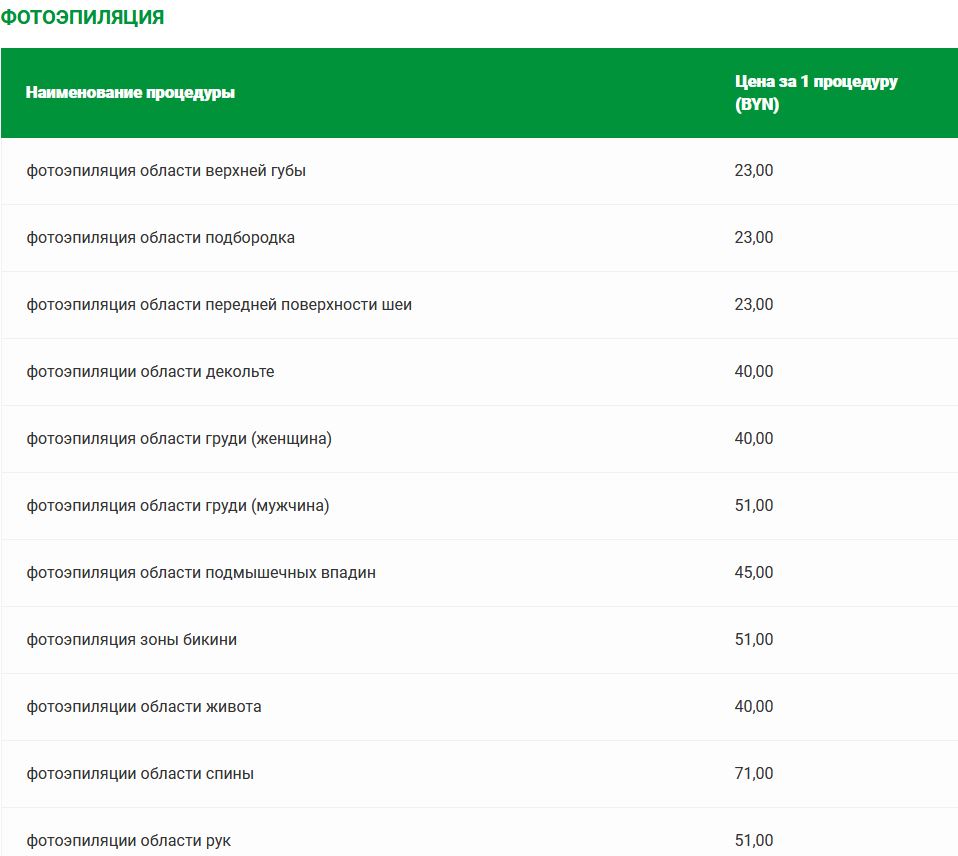Click the зоны бикини procedure name

[x=132, y=640]
